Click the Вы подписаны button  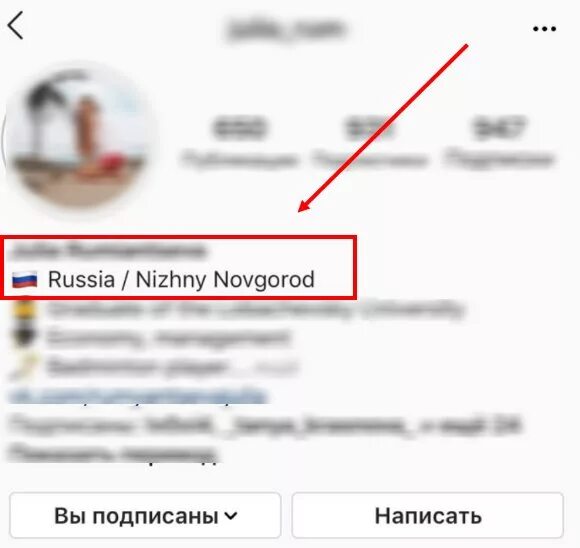(x=145, y=515)
